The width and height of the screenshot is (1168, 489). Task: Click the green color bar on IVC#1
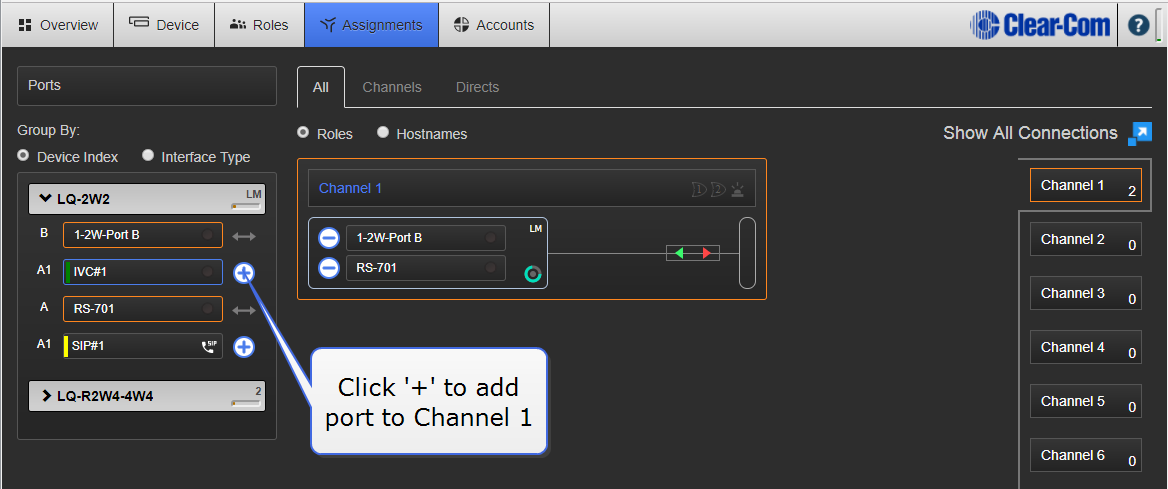tap(68, 272)
